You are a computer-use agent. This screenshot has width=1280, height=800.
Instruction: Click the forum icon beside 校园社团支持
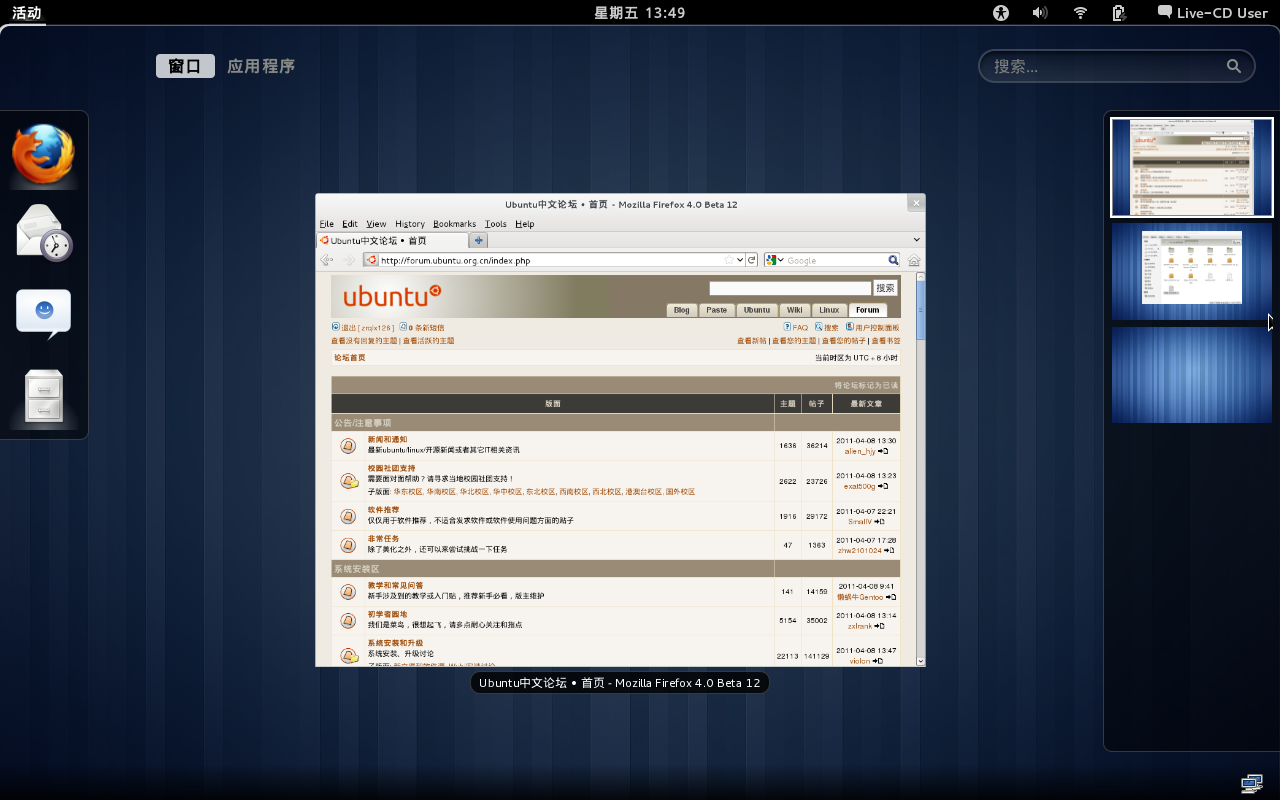pyautogui.click(x=349, y=481)
